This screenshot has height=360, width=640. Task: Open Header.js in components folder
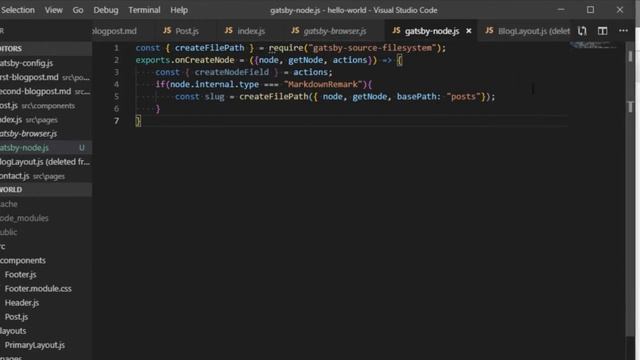pos(46,303)
